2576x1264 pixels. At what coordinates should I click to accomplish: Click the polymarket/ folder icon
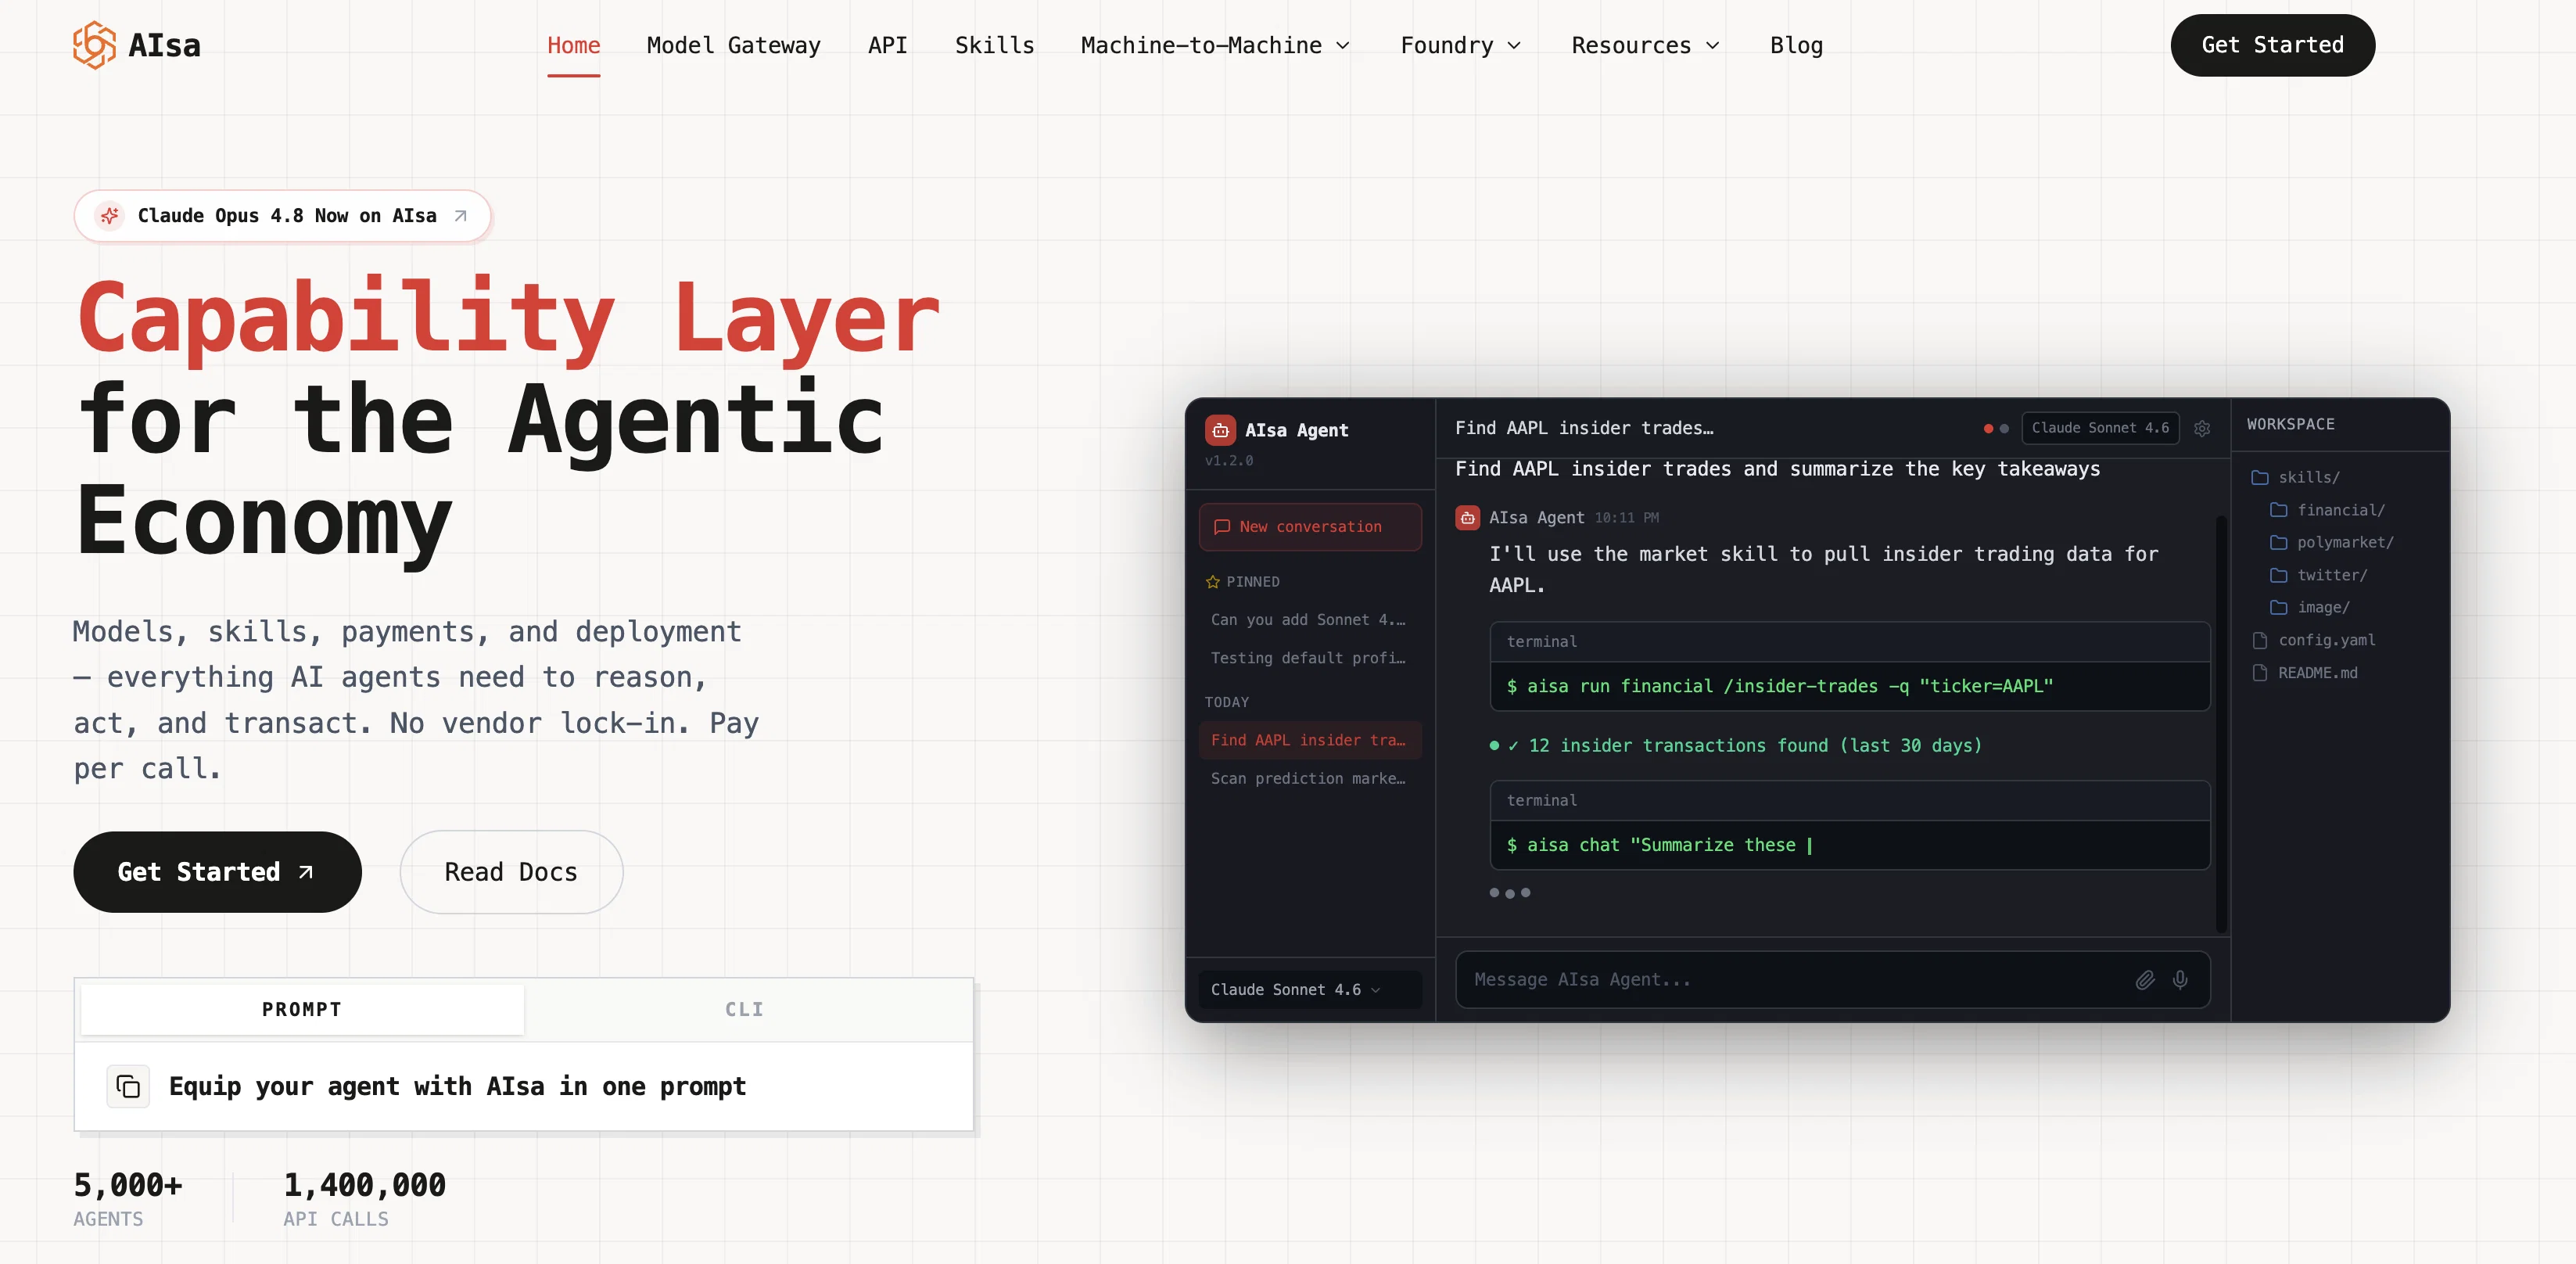click(2279, 543)
